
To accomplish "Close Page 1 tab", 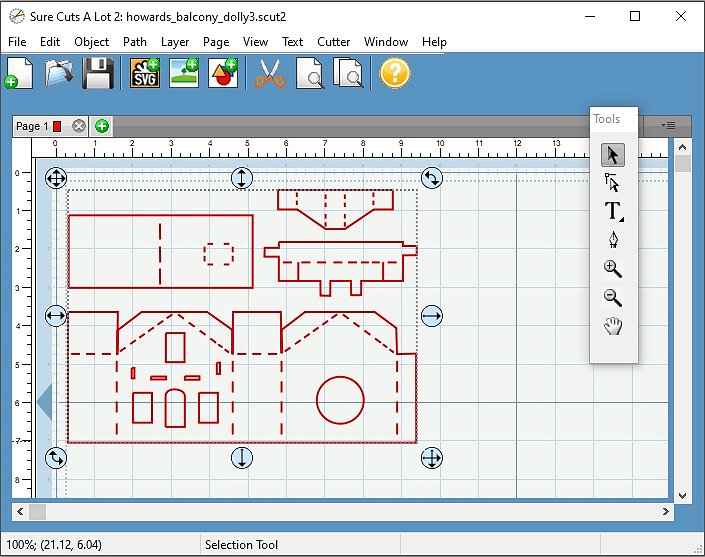I will tap(79, 126).
